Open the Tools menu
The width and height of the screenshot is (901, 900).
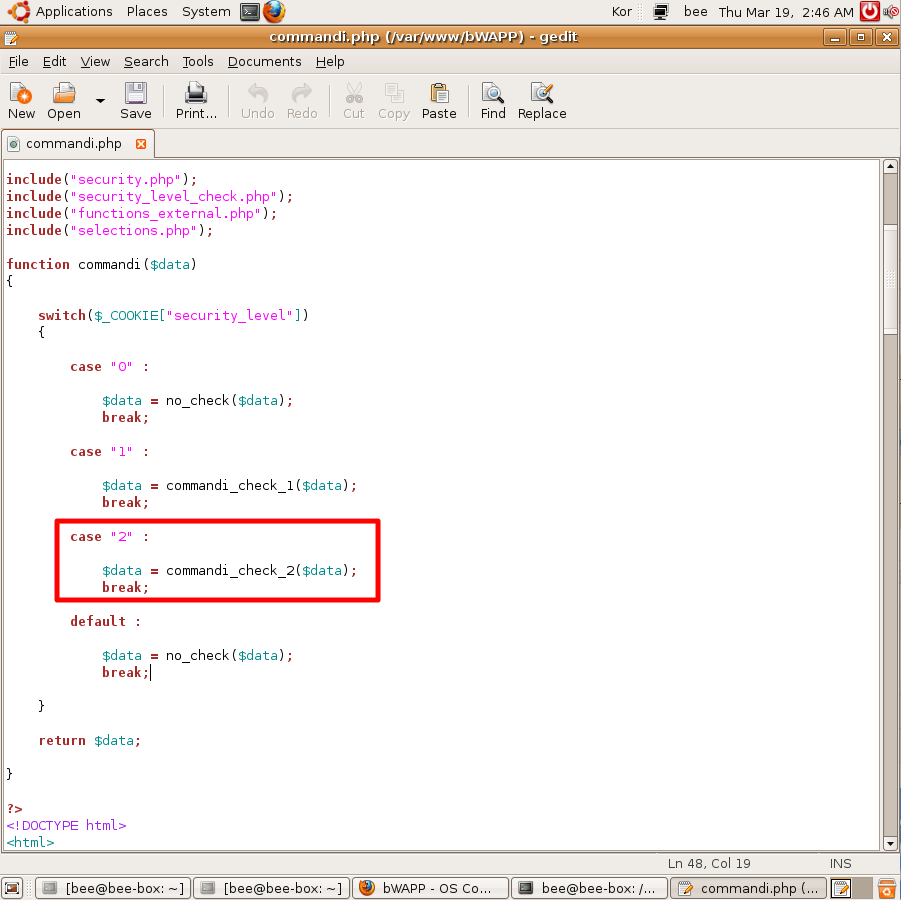[198, 61]
